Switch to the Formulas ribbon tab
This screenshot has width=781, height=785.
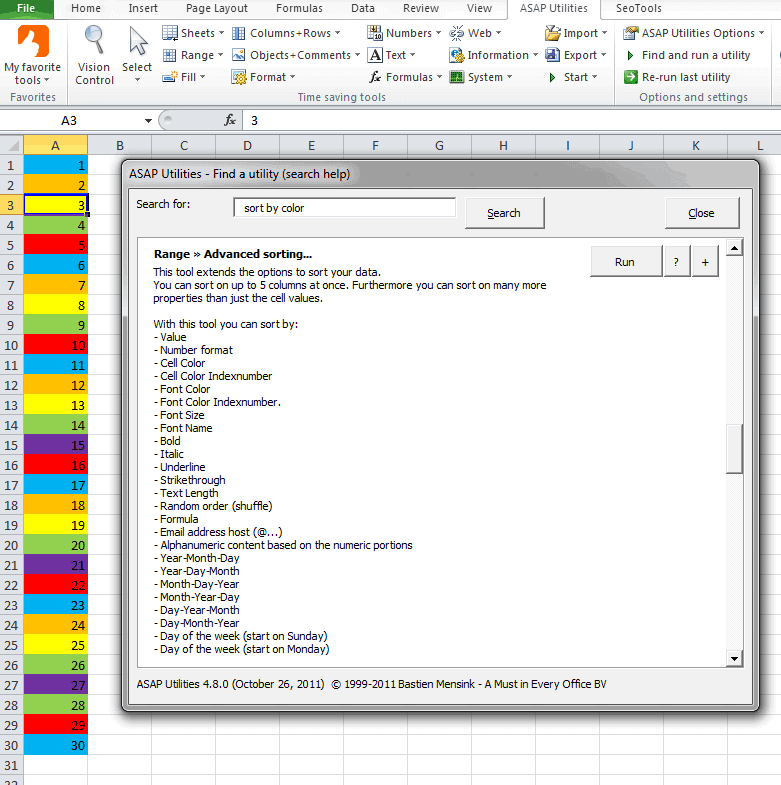point(299,9)
